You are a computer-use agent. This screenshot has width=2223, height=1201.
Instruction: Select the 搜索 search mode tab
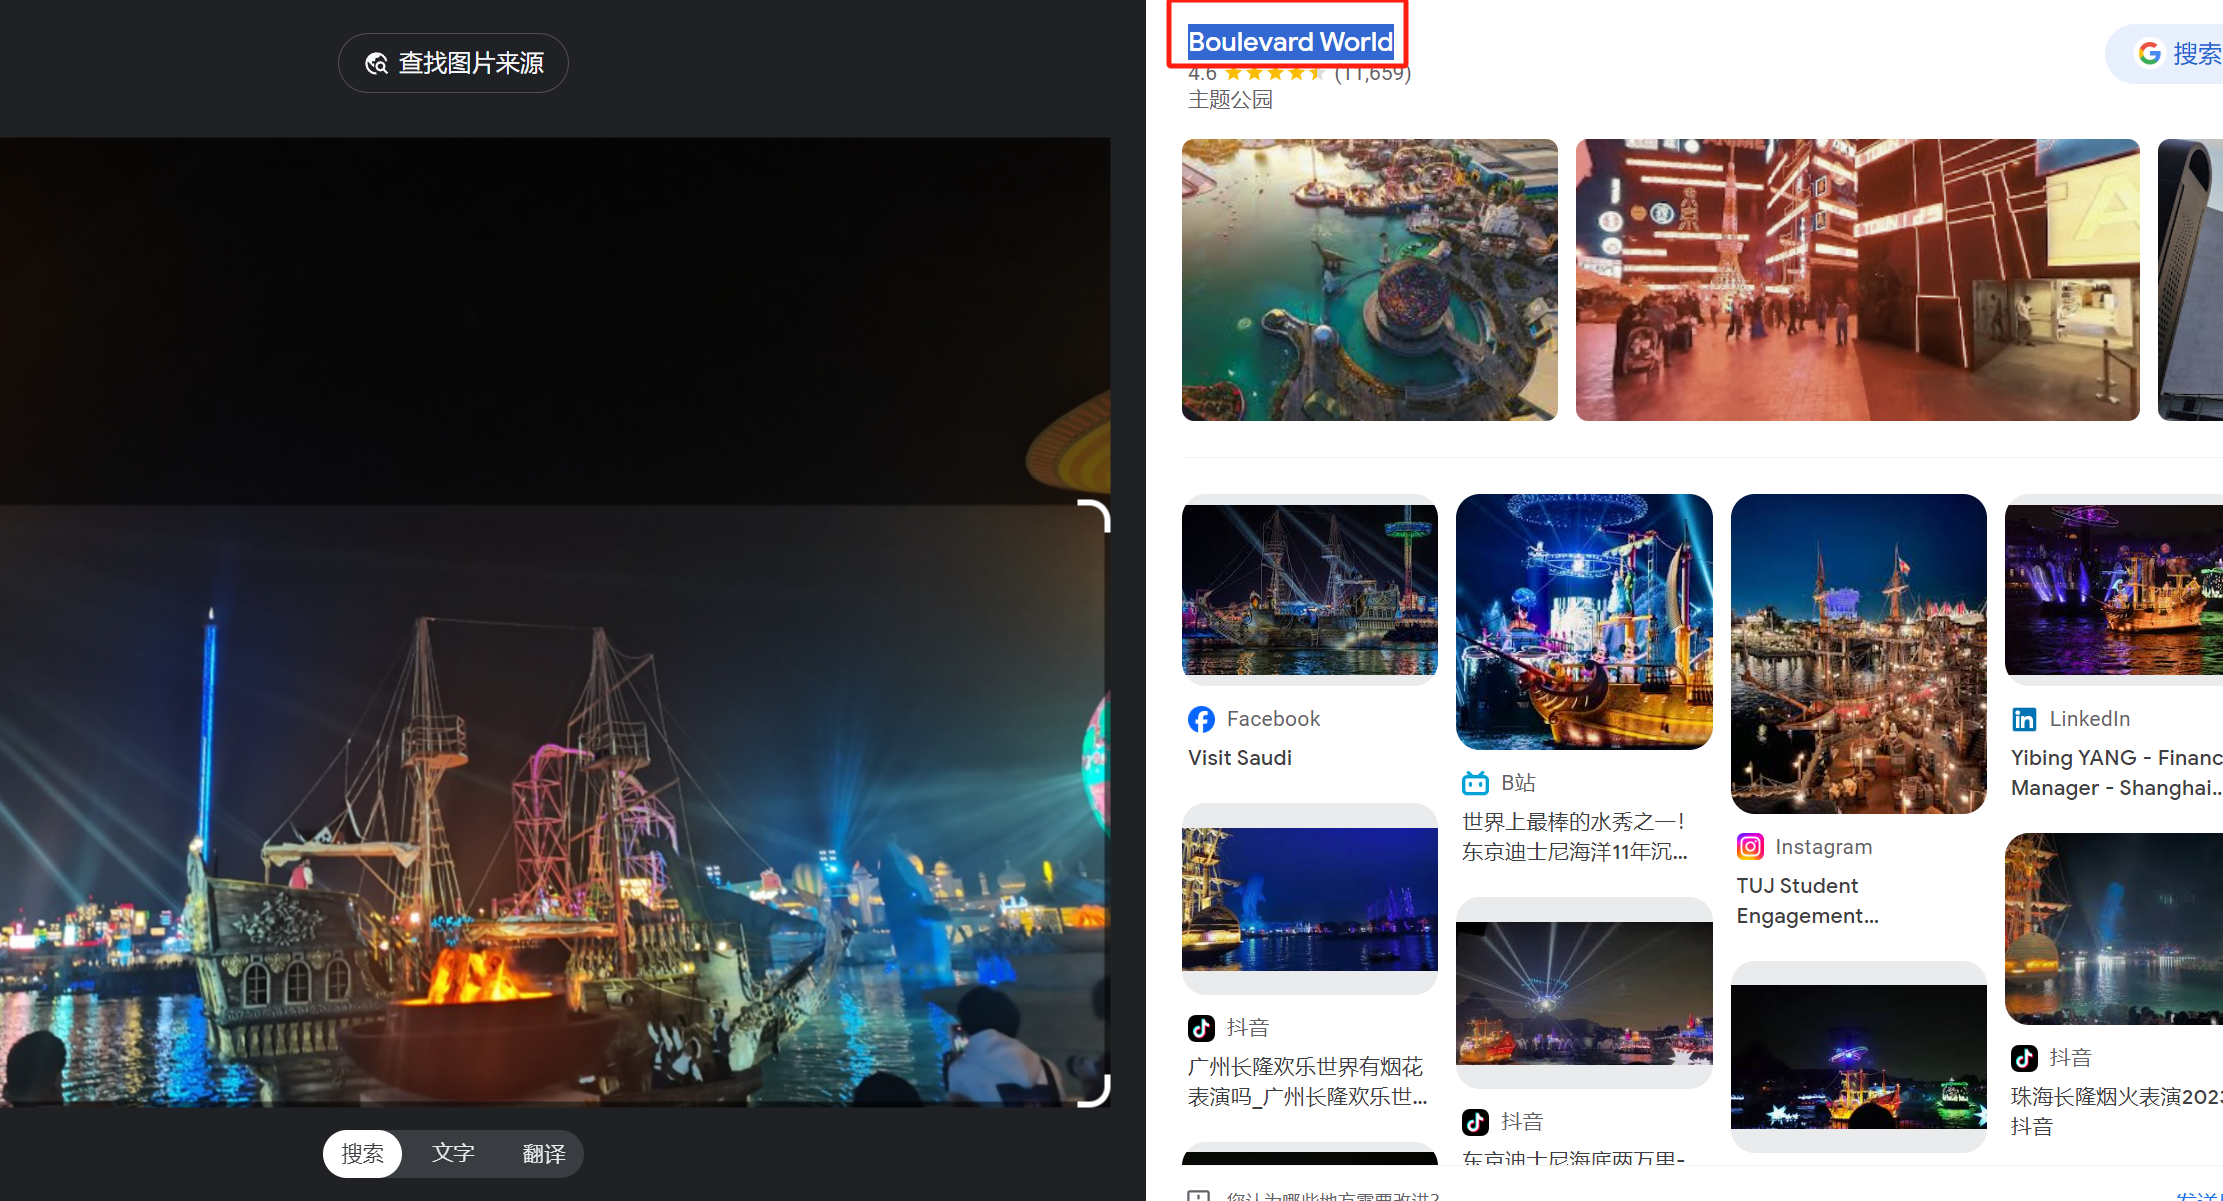362,1153
